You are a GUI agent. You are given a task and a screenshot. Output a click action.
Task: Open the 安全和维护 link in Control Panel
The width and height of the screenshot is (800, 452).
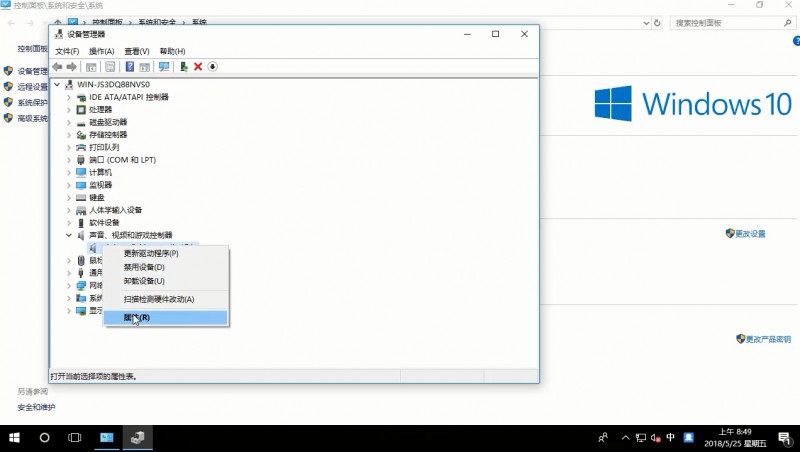[36, 407]
